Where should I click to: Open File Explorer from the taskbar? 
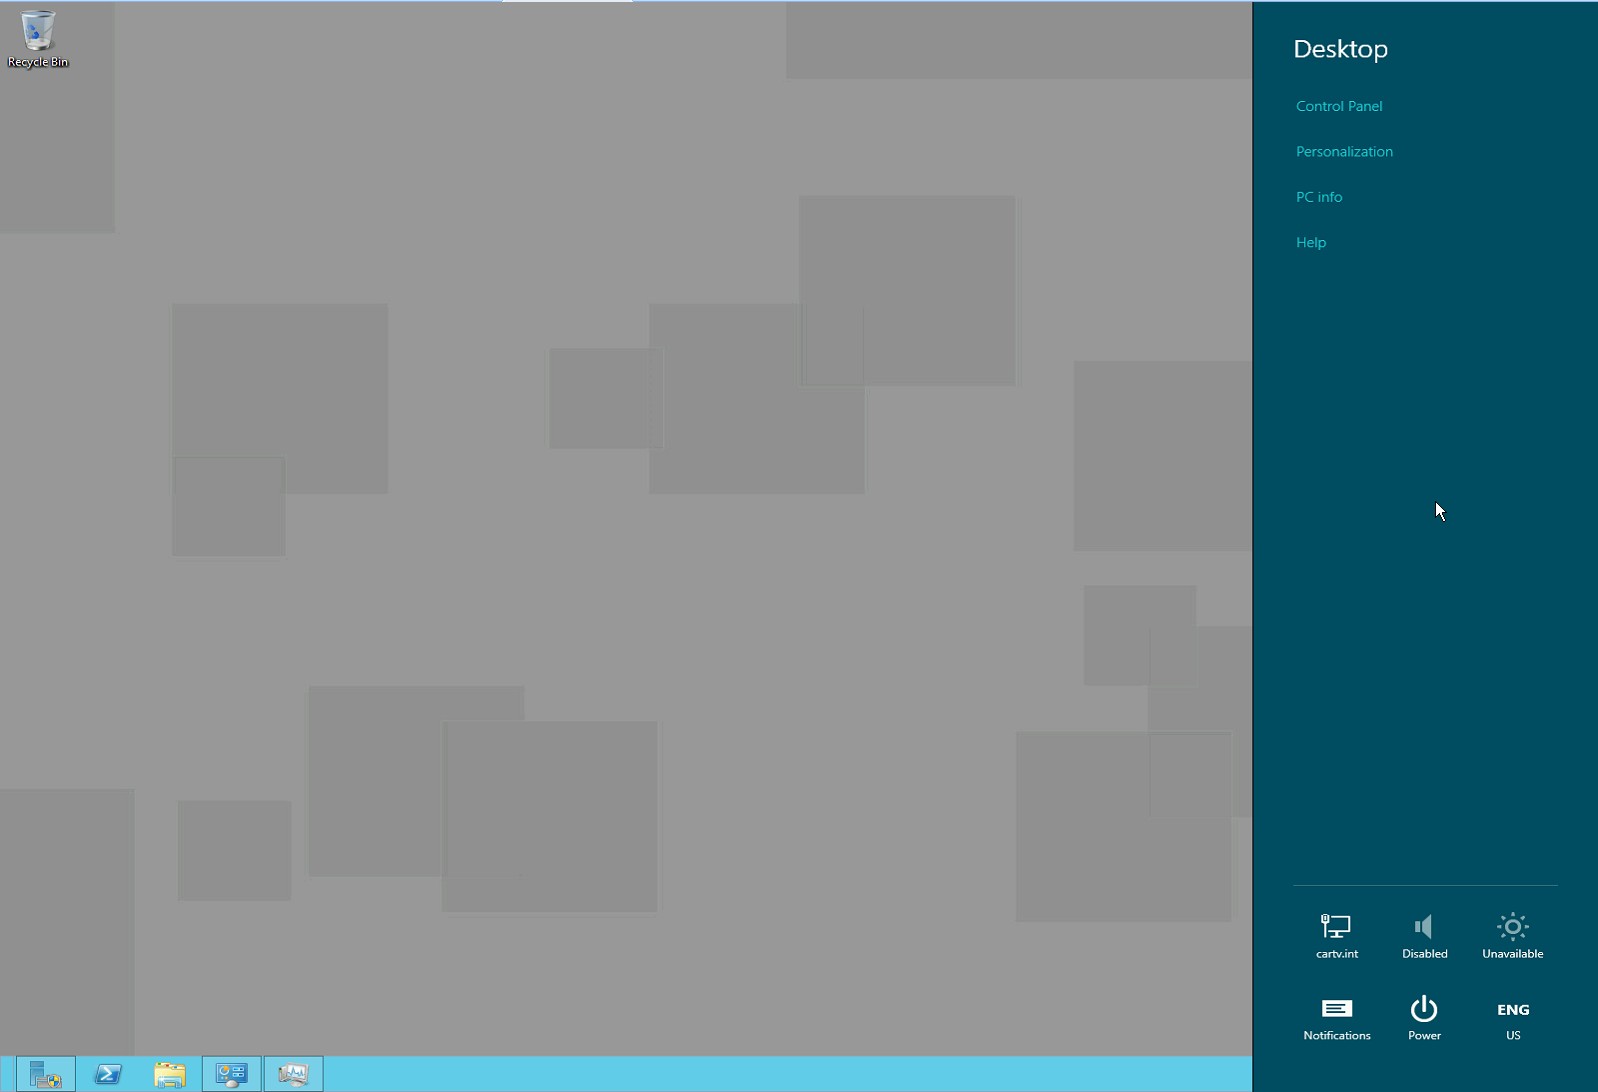click(170, 1074)
